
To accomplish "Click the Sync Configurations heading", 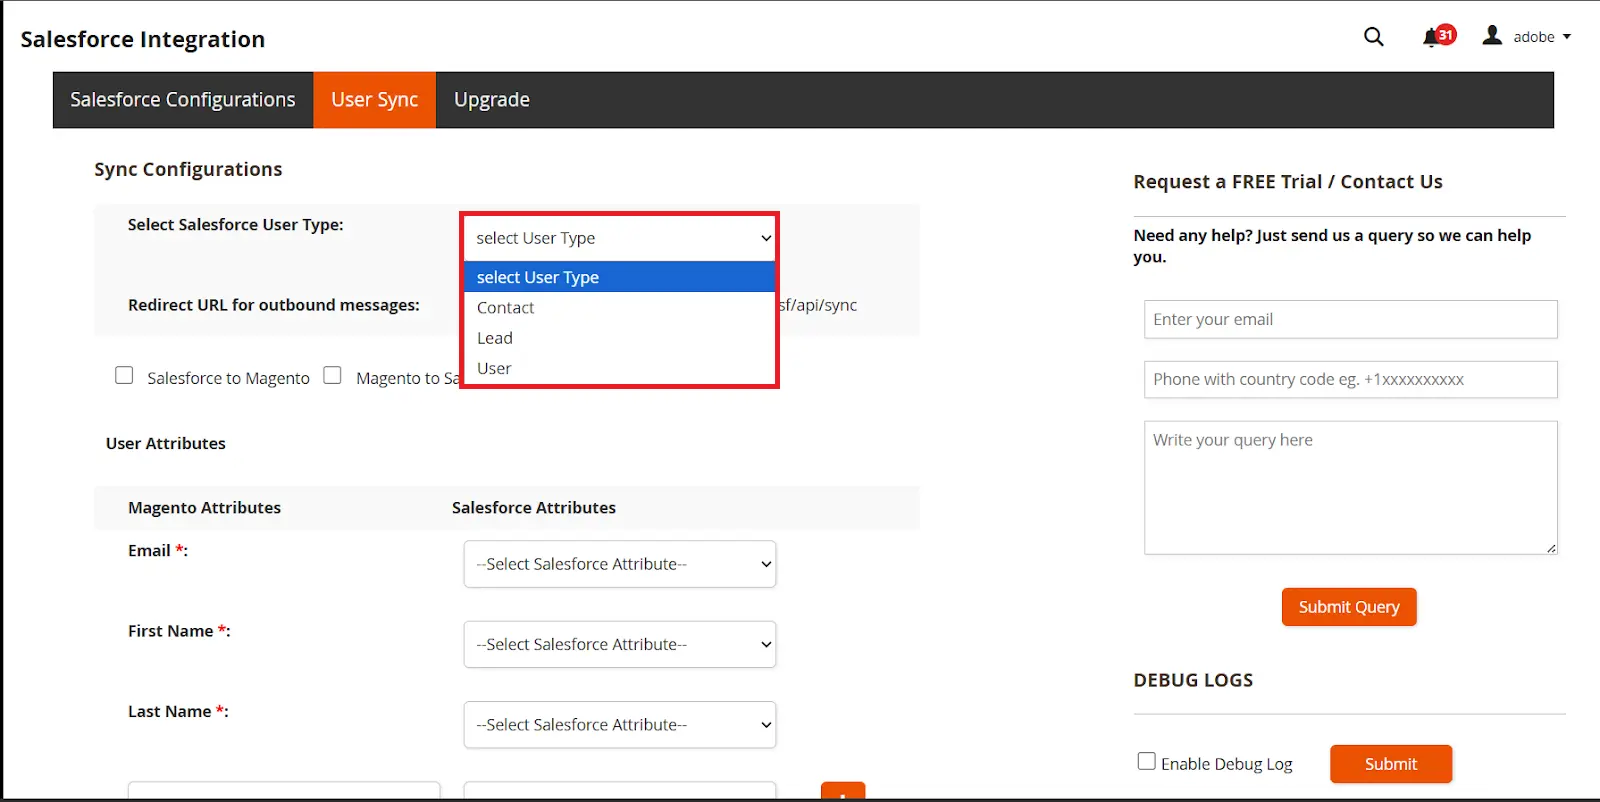I will point(188,169).
